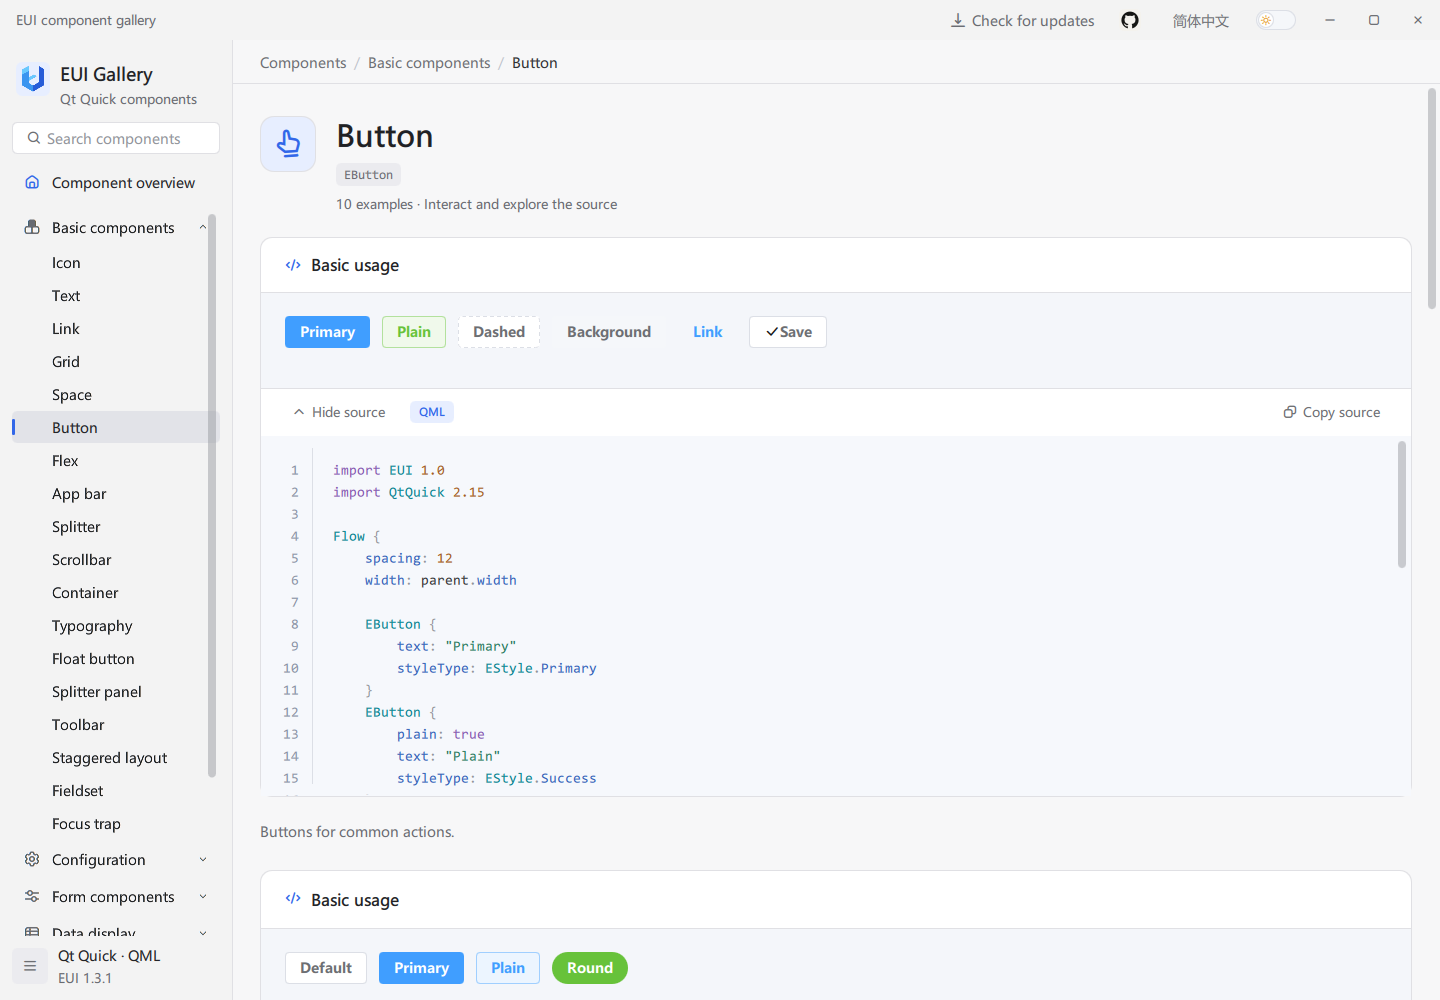Click the EUI Gallery logo icon
The width and height of the screenshot is (1440, 1000).
click(33, 77)
